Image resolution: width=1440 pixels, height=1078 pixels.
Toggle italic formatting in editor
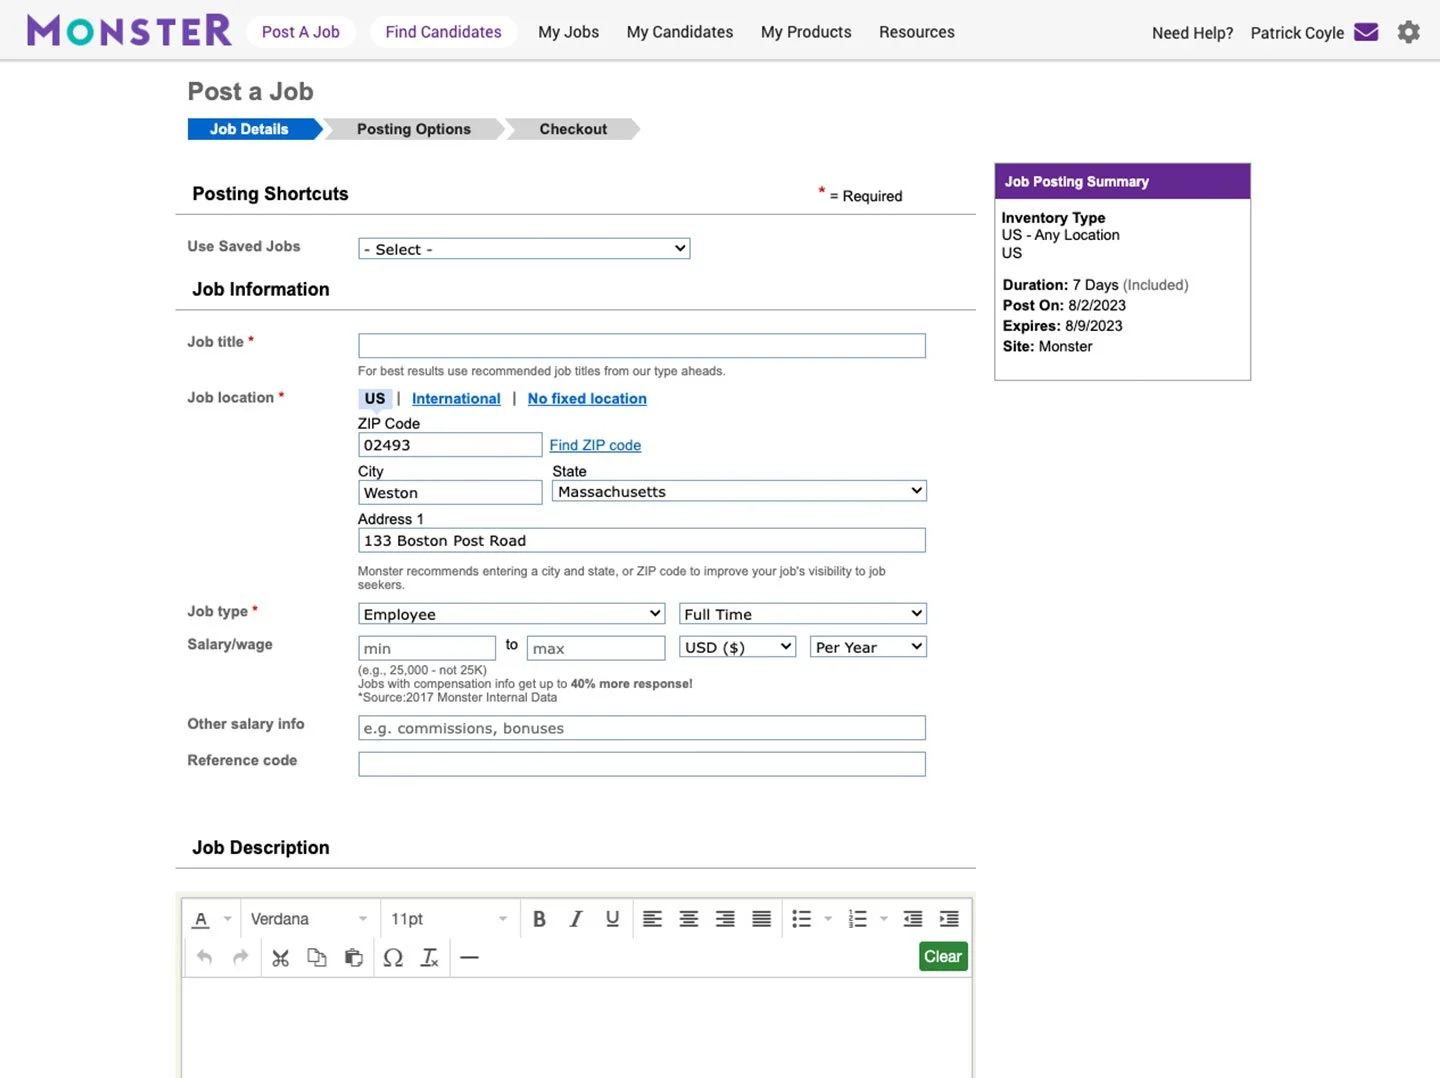(x=576, y=919)
